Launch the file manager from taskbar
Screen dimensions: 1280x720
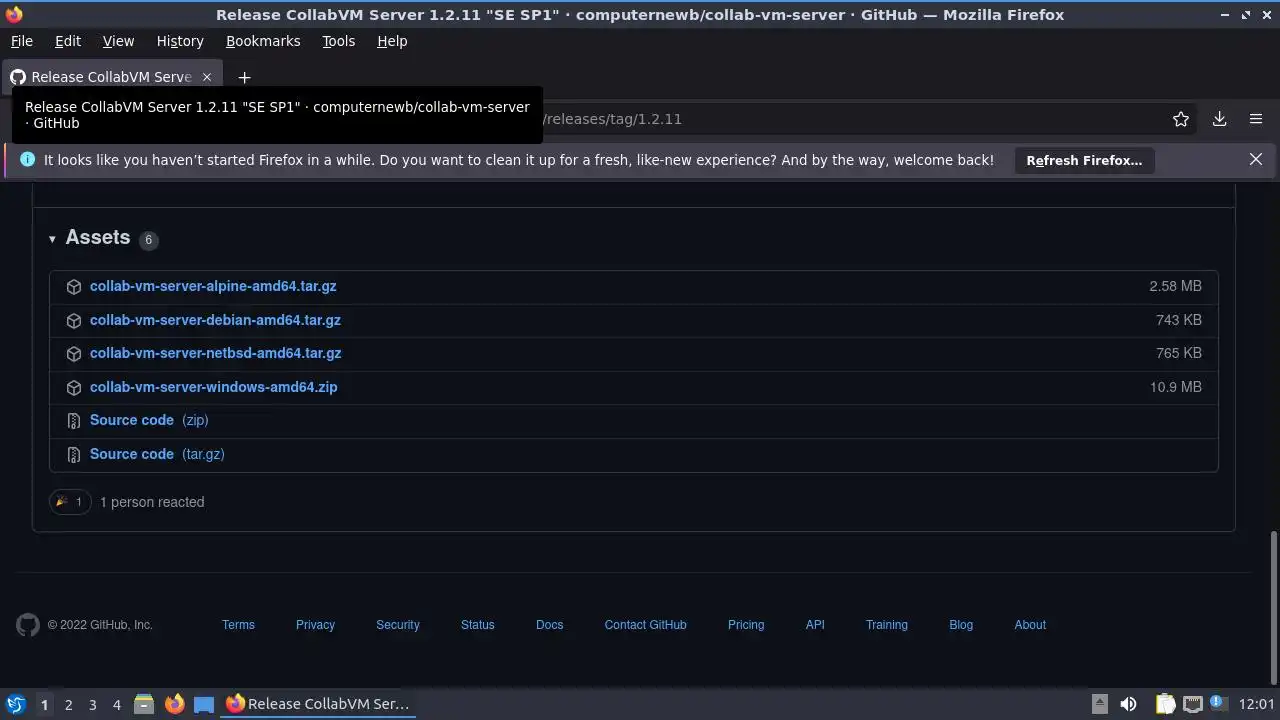point(144,704)
